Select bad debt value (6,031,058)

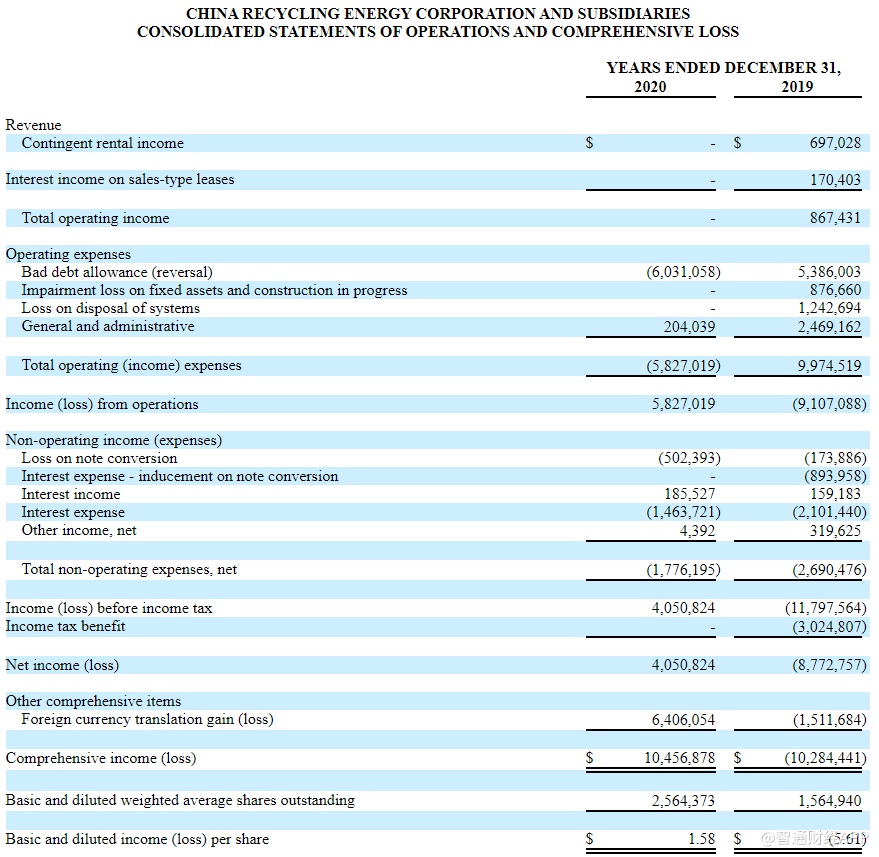pyautogui.click(x=683, y=272)
